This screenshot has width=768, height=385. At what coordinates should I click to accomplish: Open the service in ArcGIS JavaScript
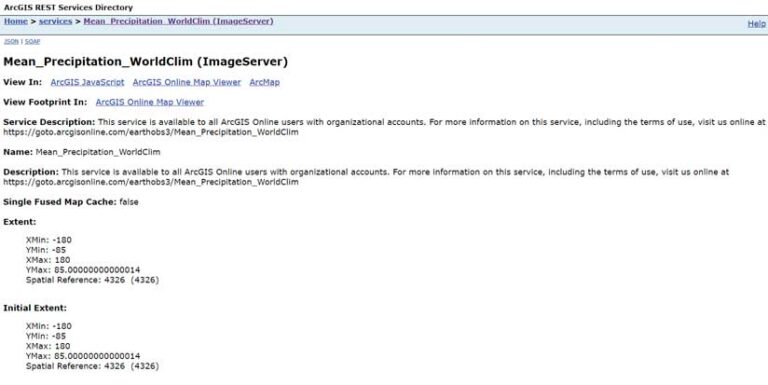coord(87,82)
